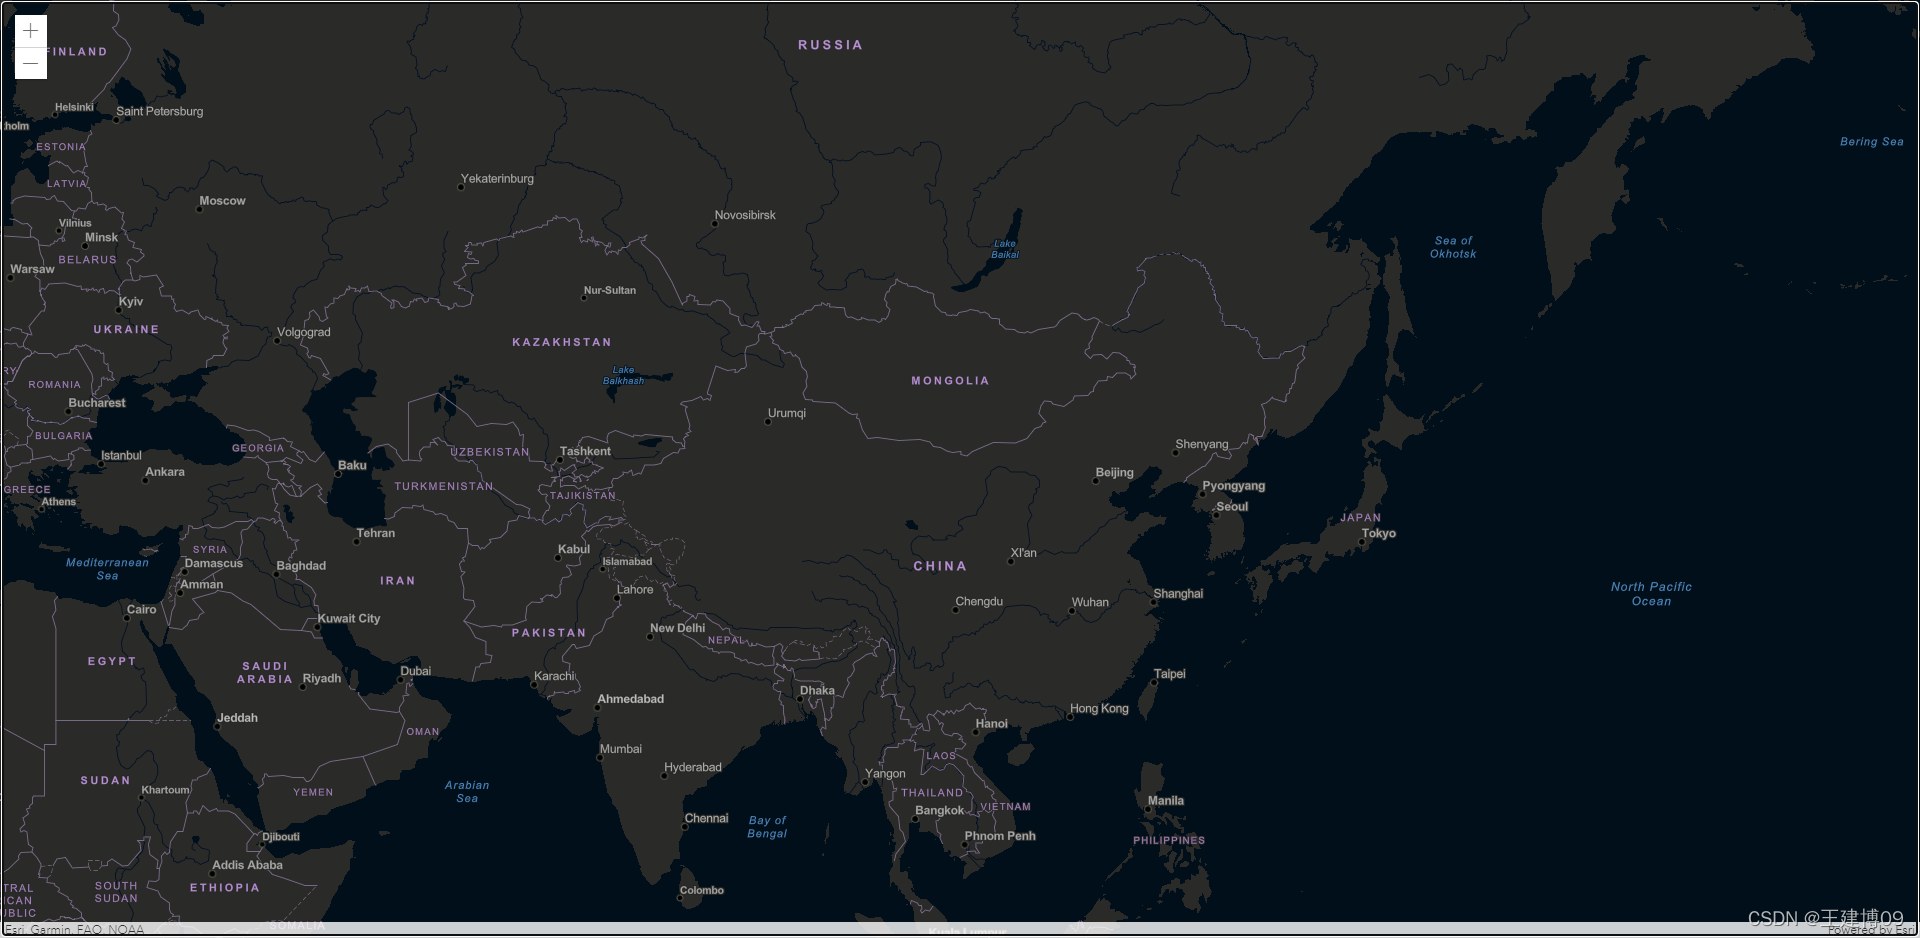Screen dimensions: 1920x938
Task: Click the Baku city label
Action: [x=352, y=466]
